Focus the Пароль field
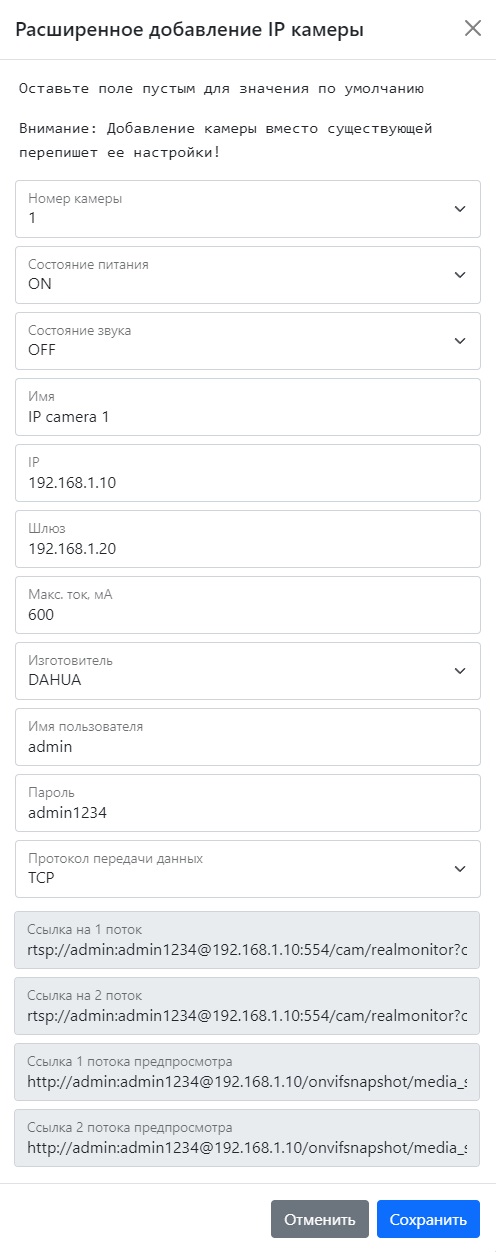 coord(248,803)
